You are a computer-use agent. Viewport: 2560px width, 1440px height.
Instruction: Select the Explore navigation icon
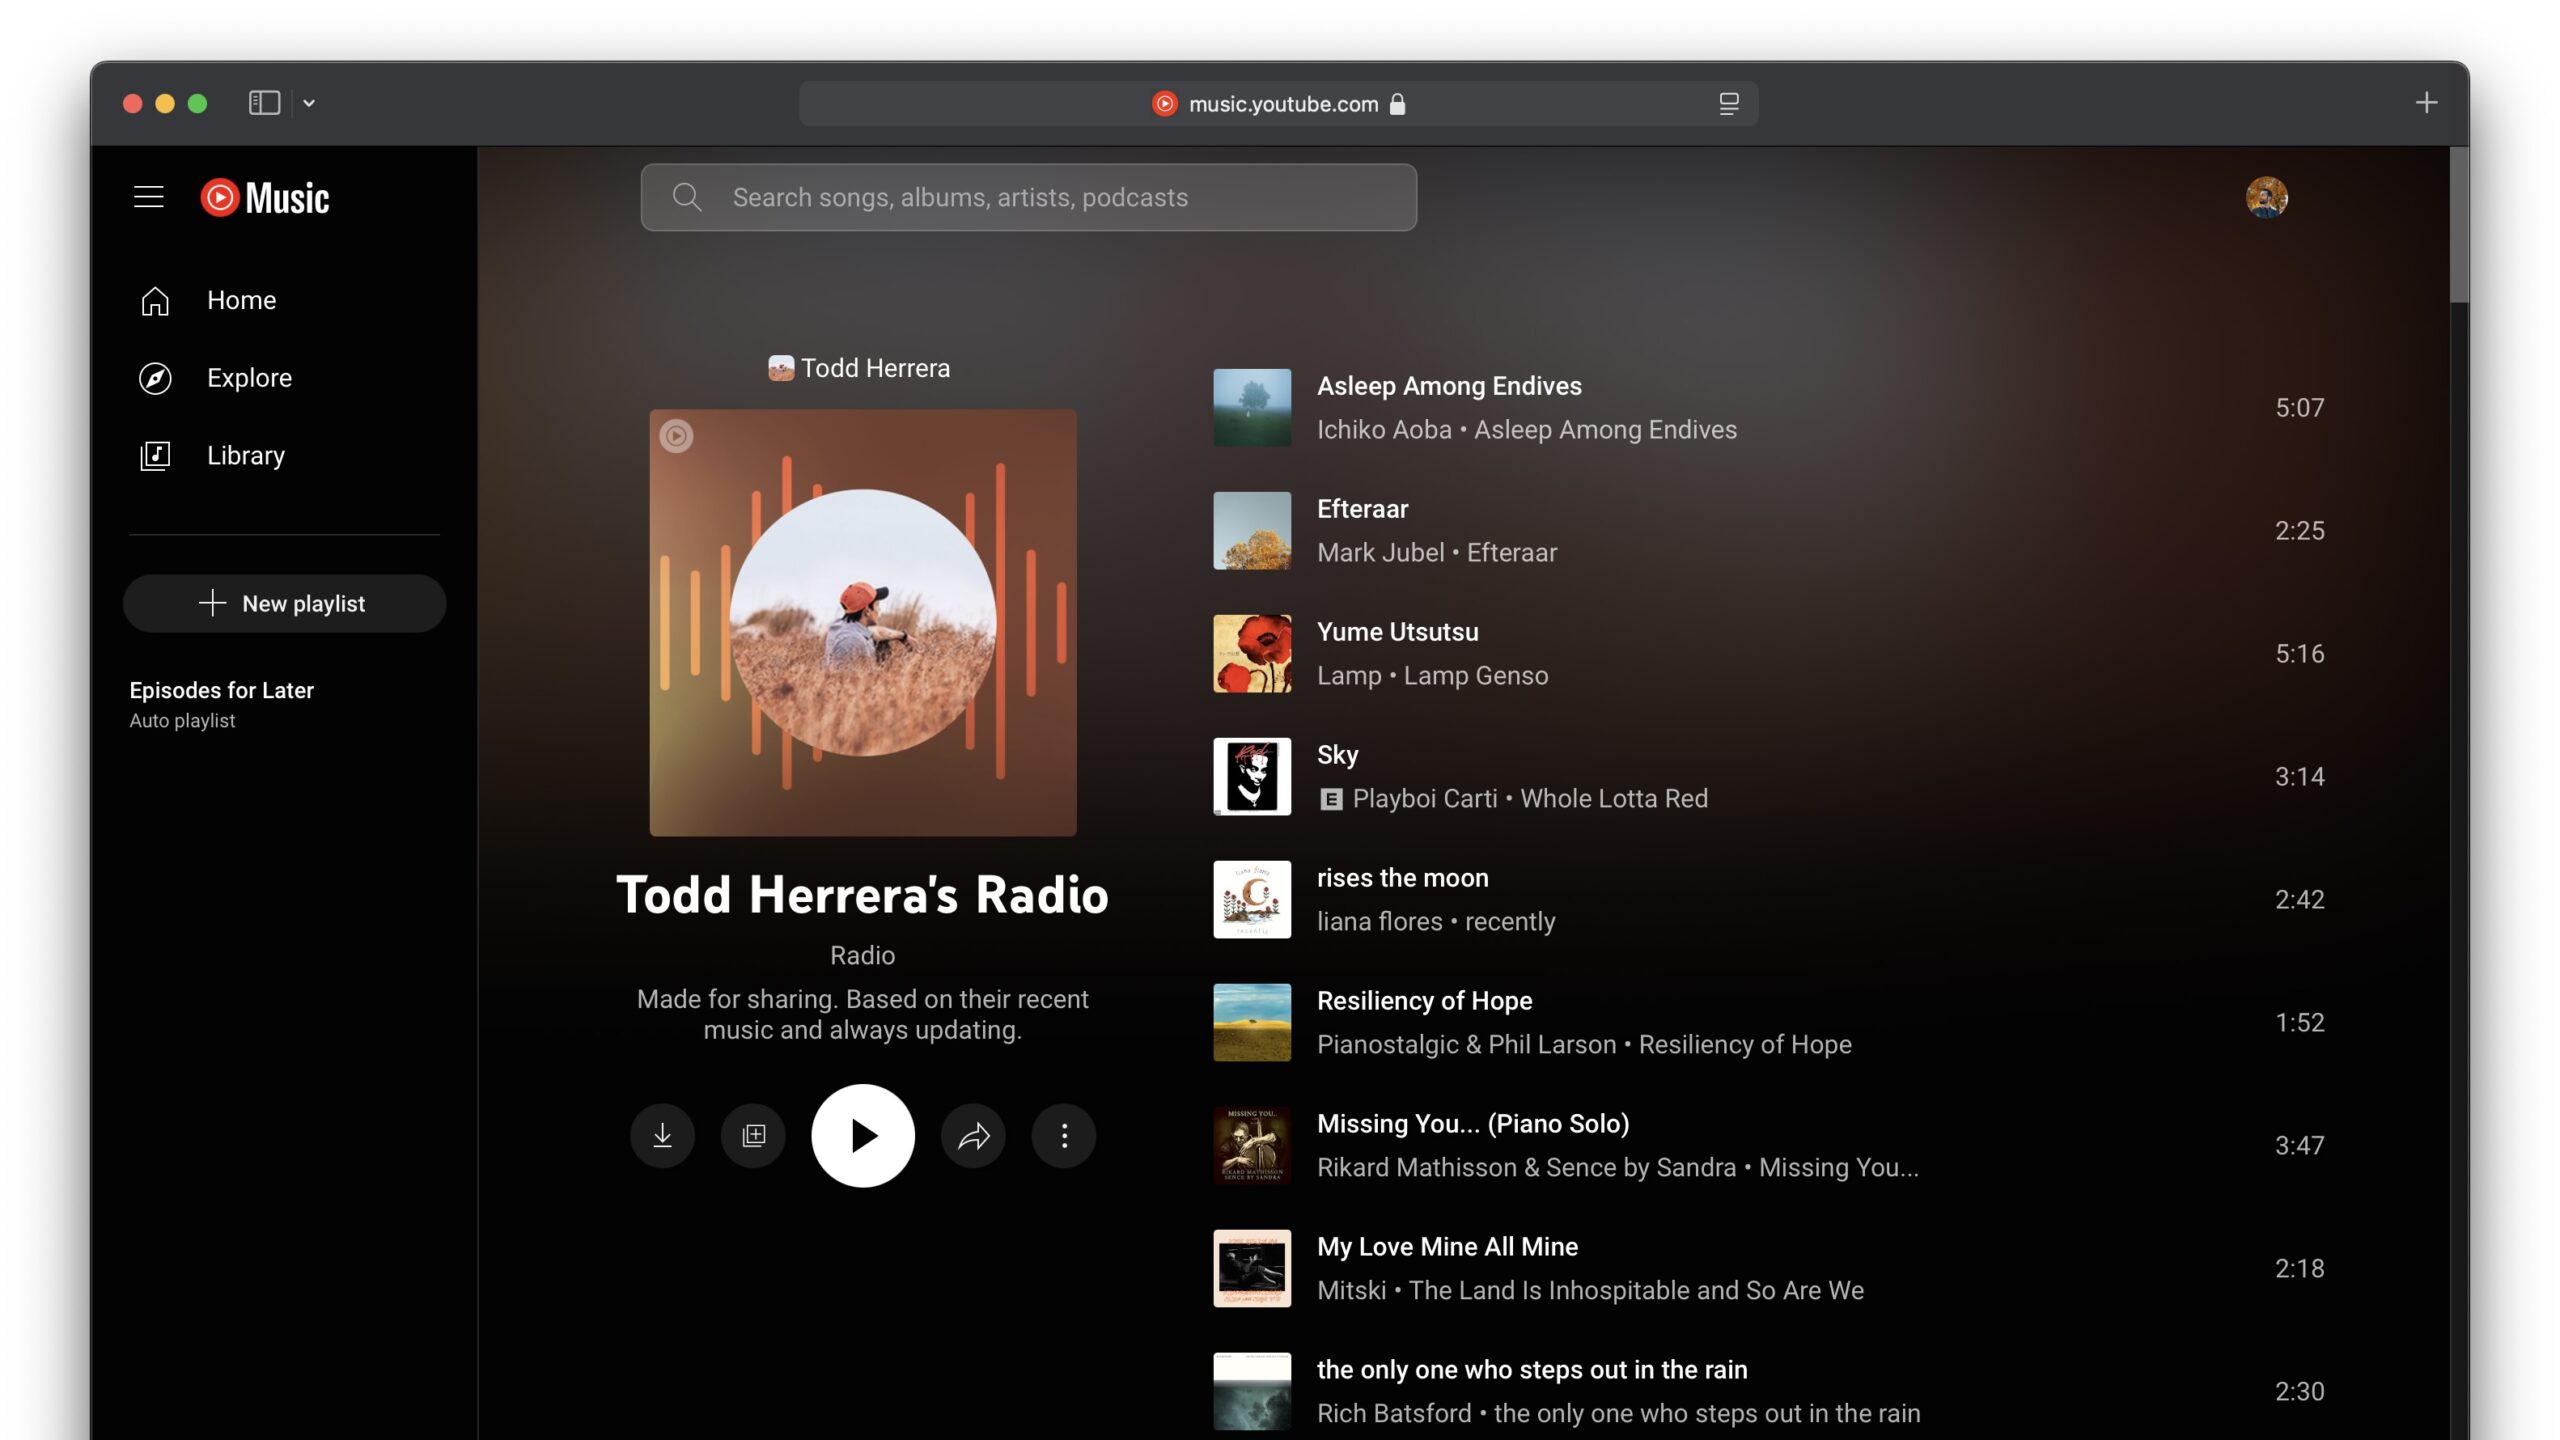pyautogui.click(x=155, y=378)
